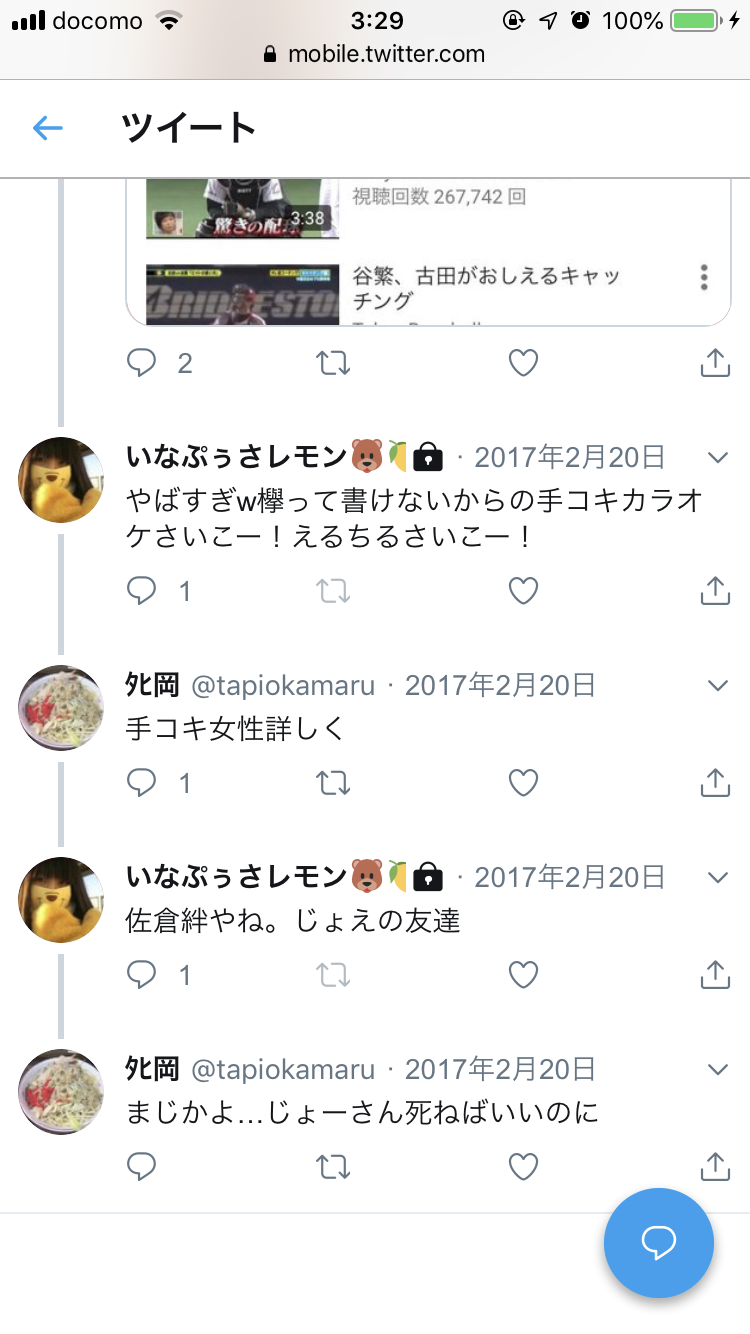Viewport: 750px width, 1334px height.
Task: Tap the mobile.twitter.com address bar
Action: [x=375, y=54]
